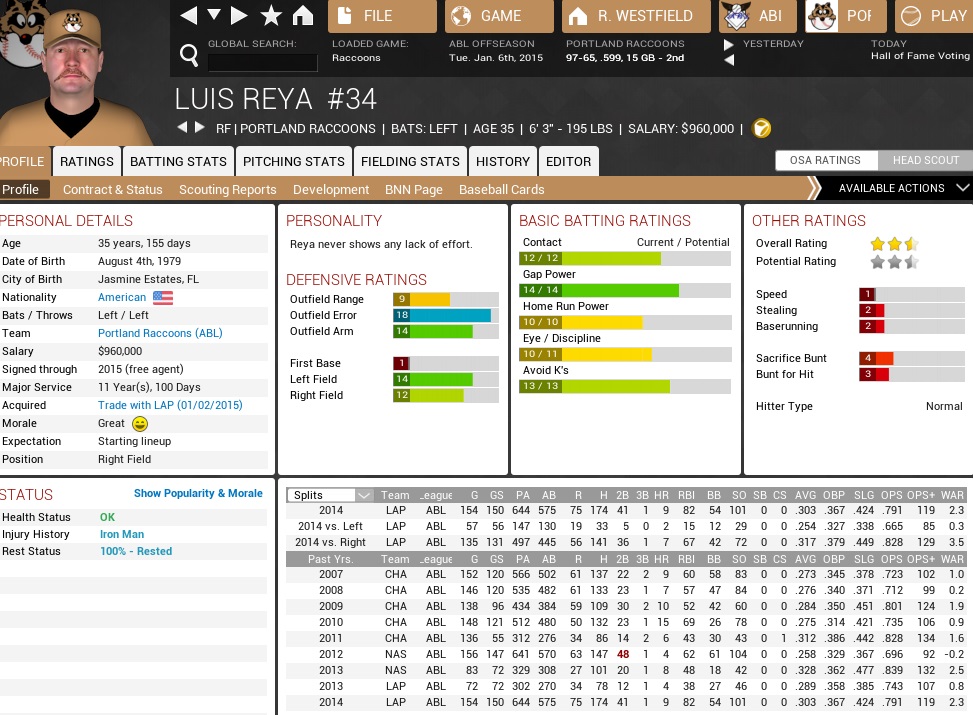Switch to Scouting Reports subtab

coord(227,189)
